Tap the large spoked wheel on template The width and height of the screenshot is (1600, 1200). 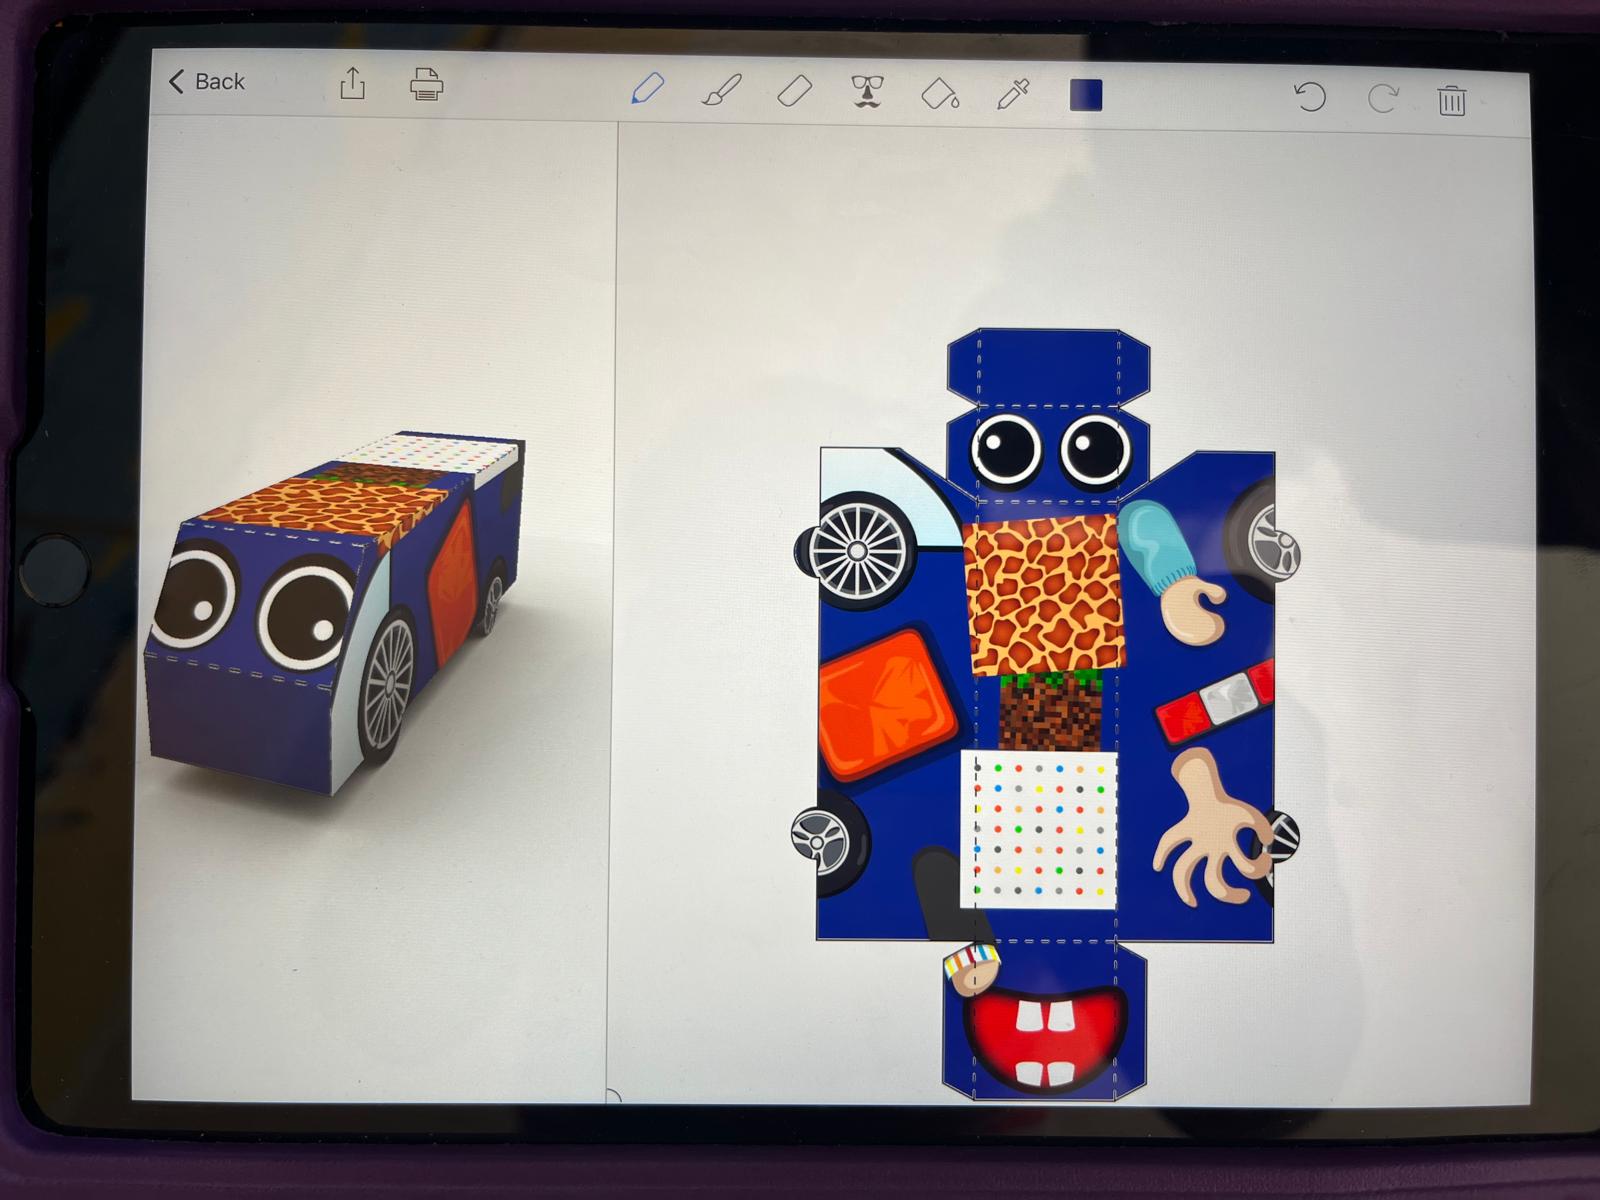tap(856, 552)
